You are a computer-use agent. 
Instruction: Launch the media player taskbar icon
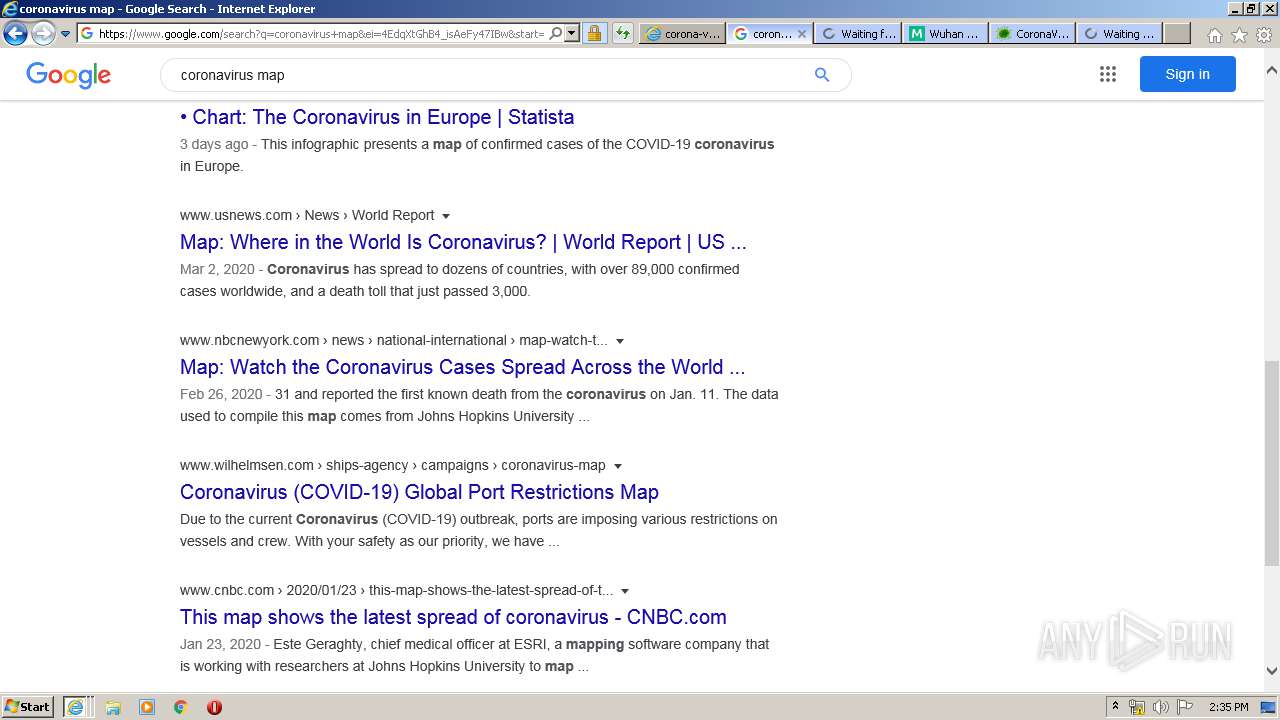[x=147, y=707]
